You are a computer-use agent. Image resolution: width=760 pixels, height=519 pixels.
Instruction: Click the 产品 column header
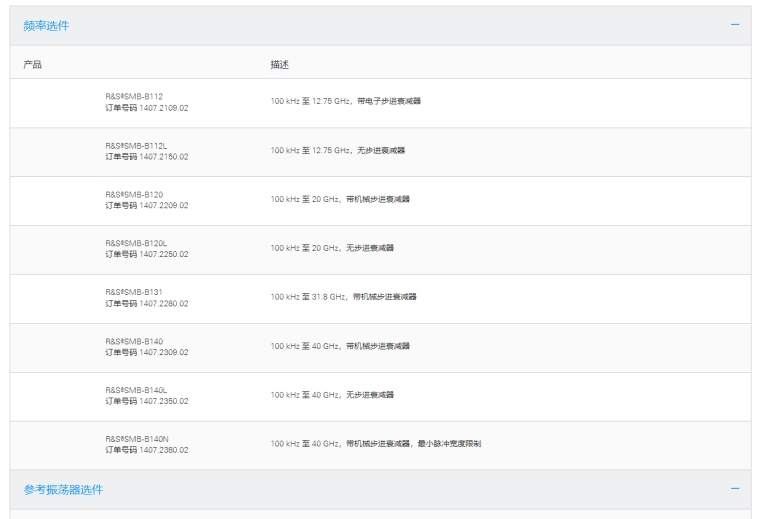(x=33, y=64)
